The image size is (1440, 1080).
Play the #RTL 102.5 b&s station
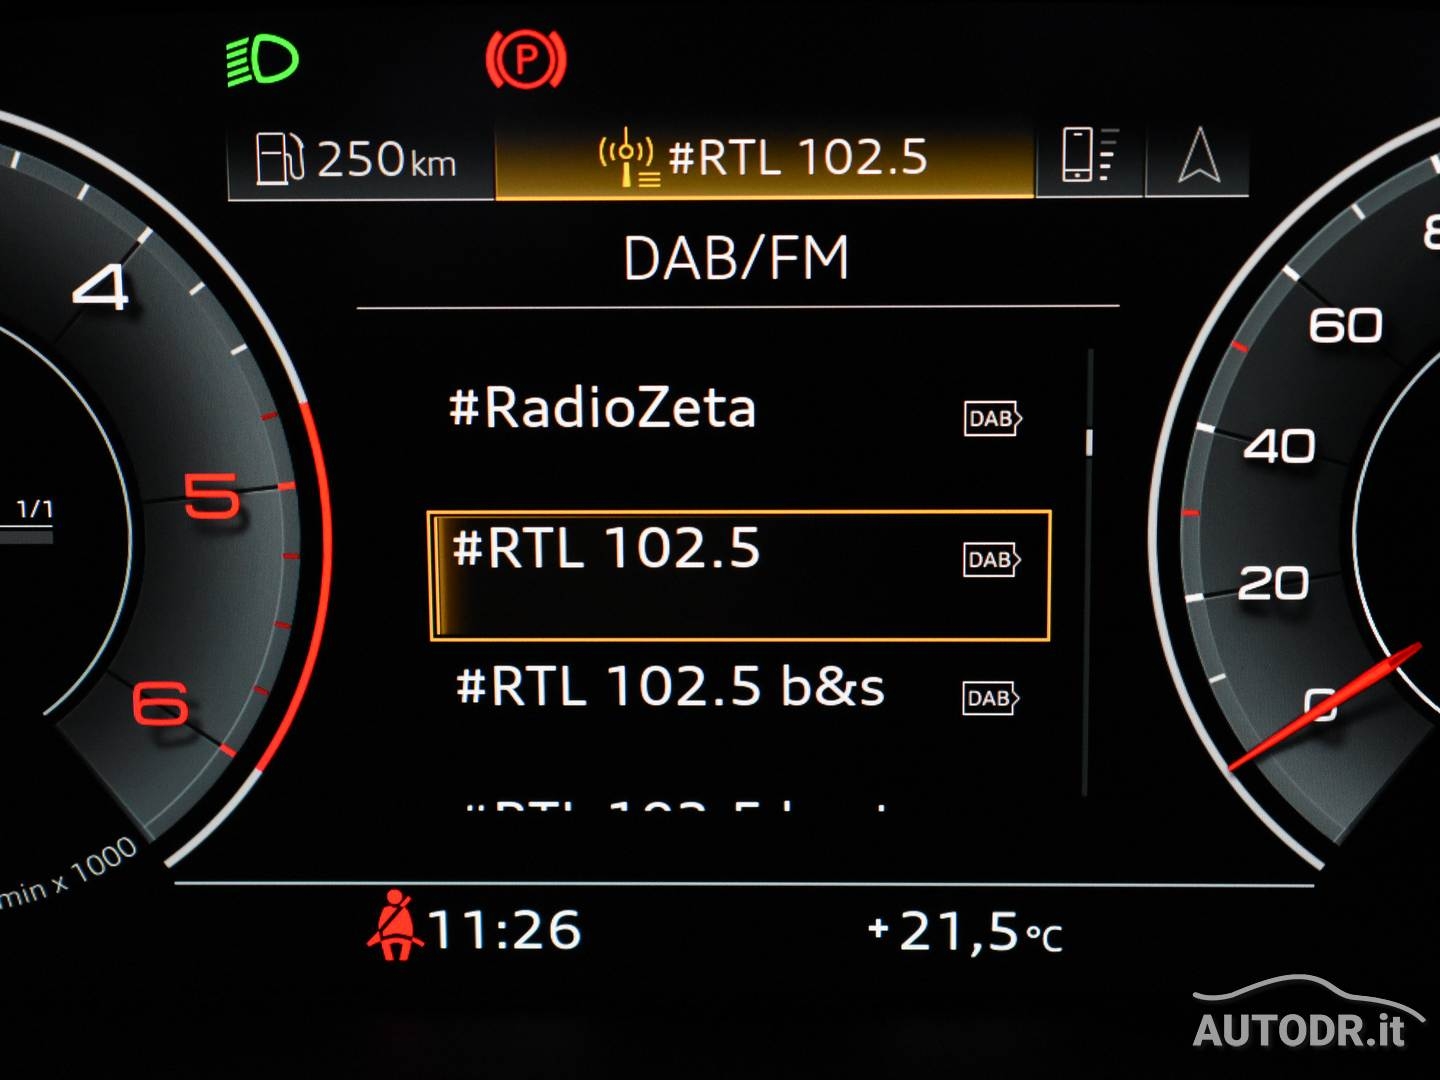(670, 687)
